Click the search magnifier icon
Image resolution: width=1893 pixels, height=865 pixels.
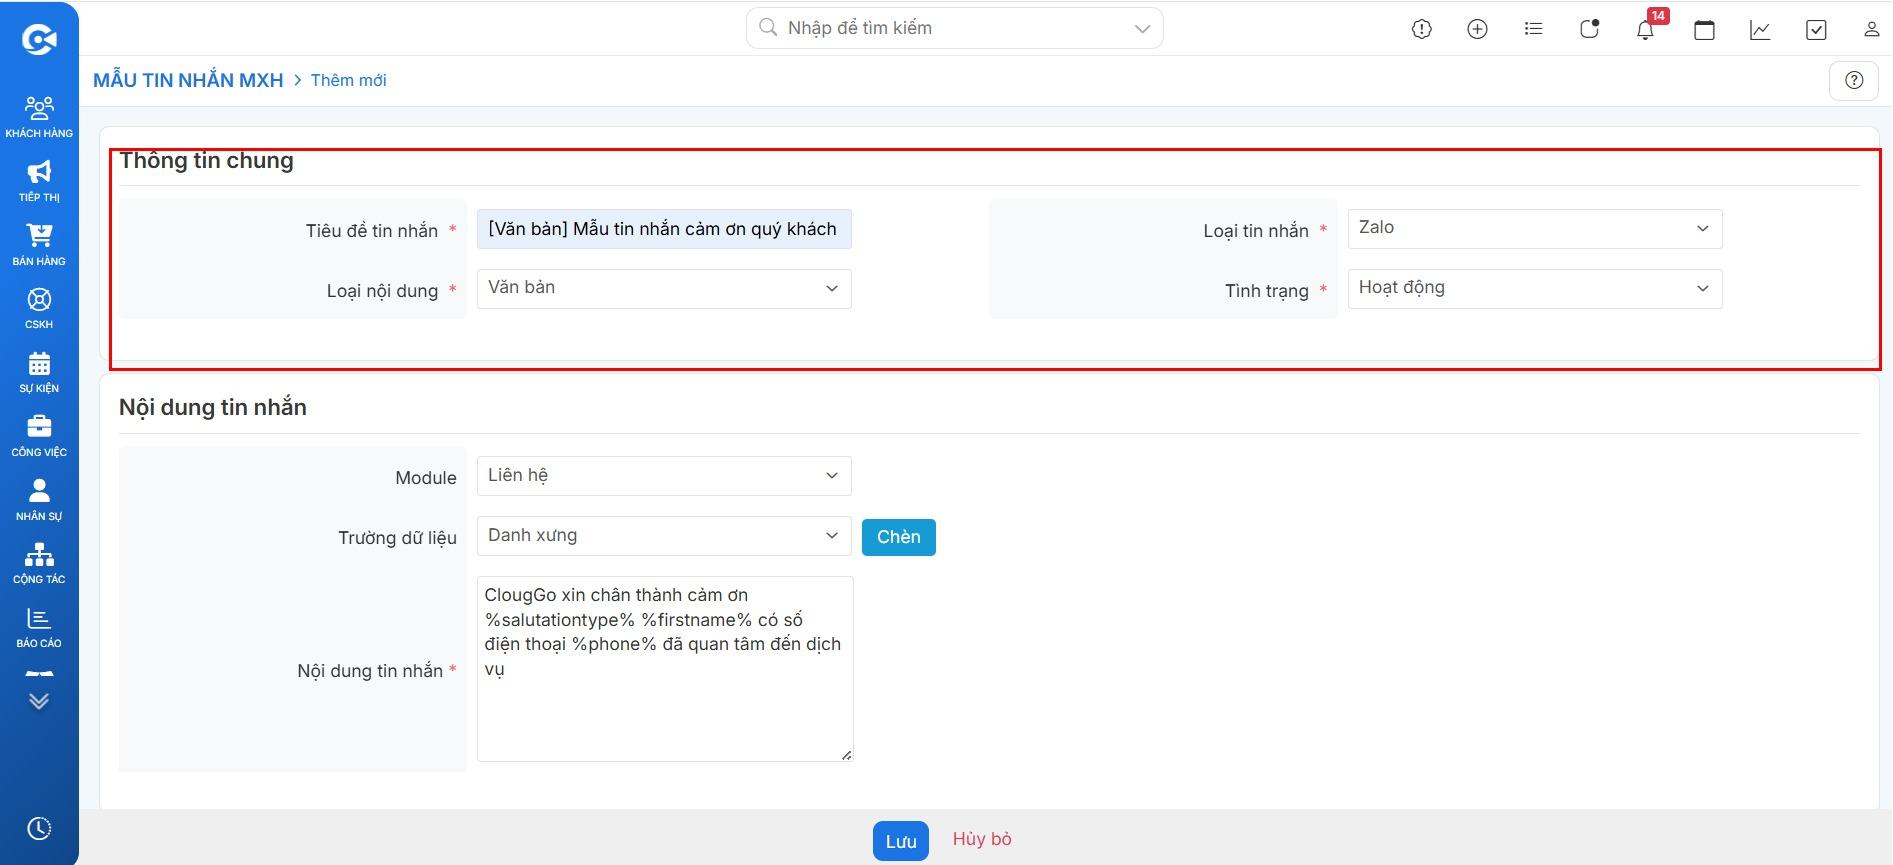click(x=768, y=27)
